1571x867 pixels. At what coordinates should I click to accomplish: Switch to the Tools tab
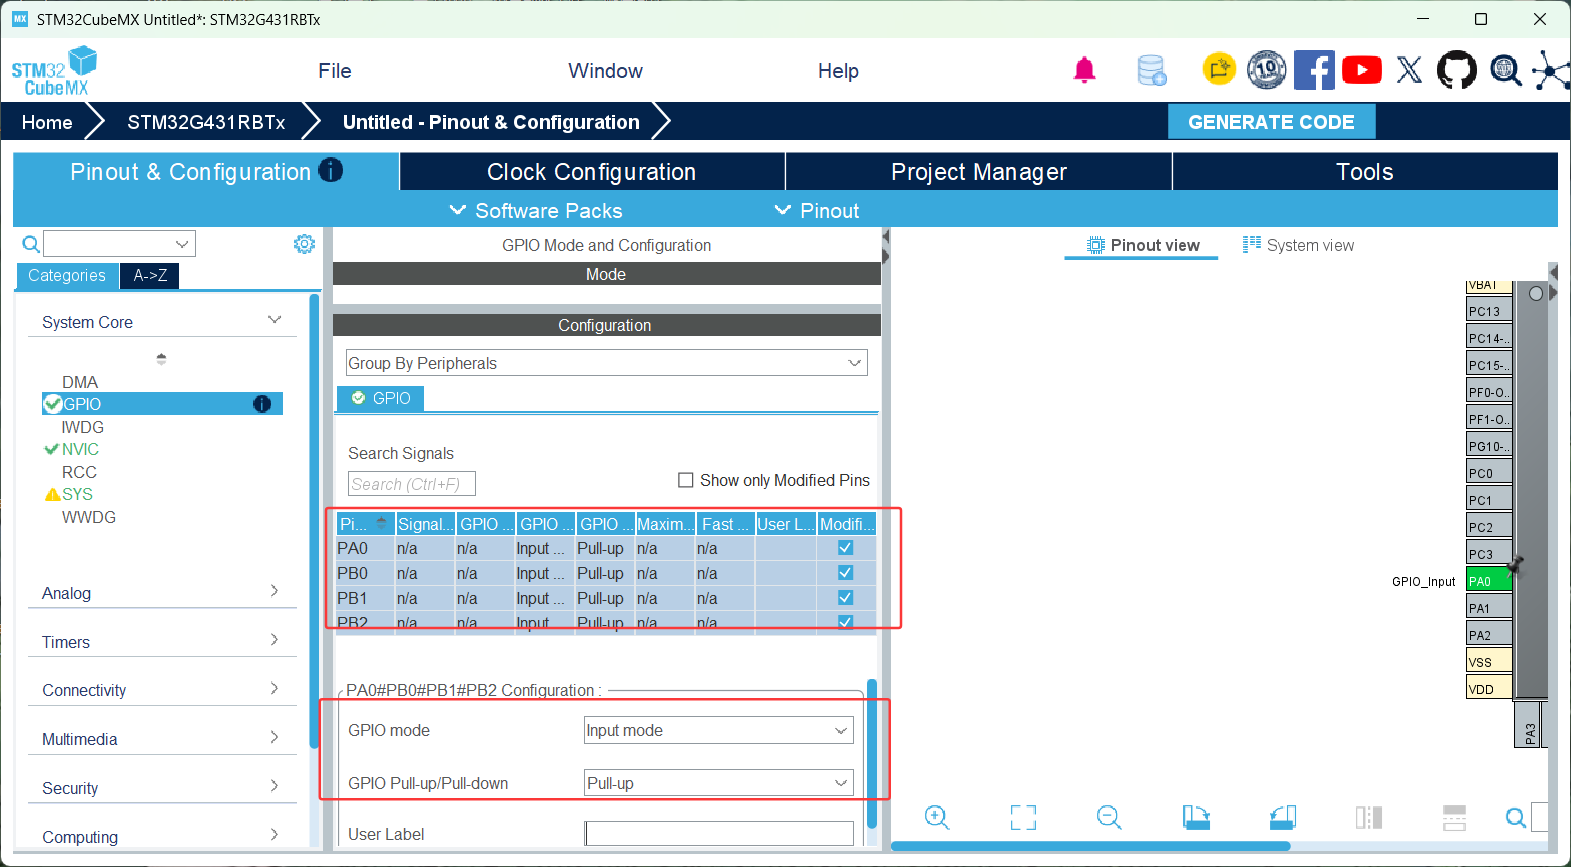(1365, 171)
